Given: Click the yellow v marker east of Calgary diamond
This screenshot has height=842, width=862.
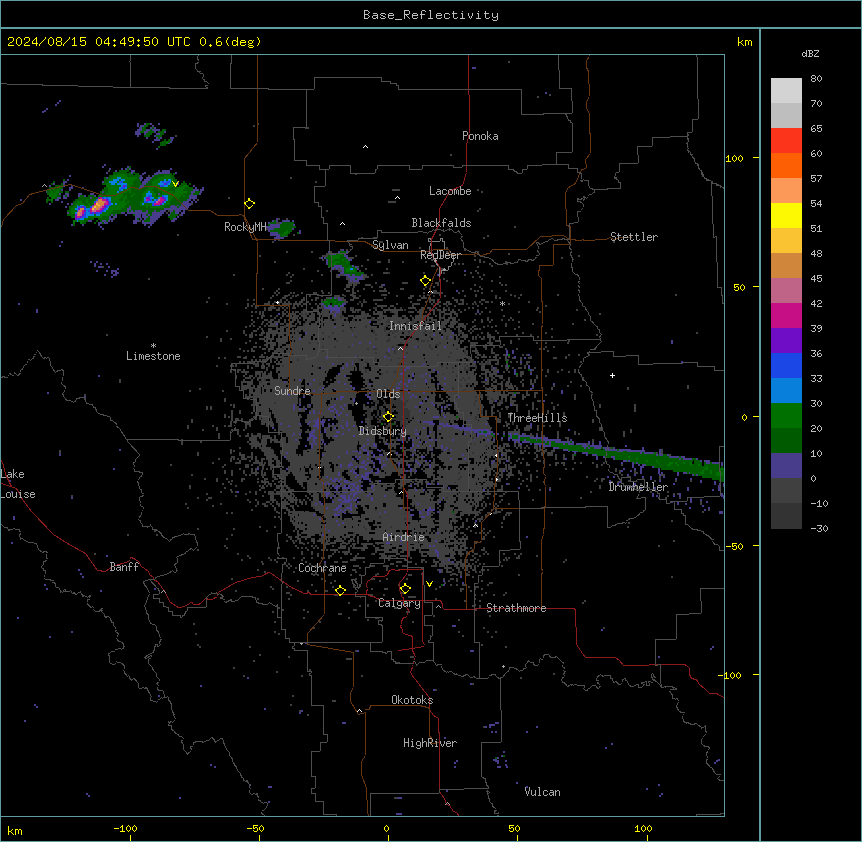Looking at the screenshot, I should [x=429, y=584].
